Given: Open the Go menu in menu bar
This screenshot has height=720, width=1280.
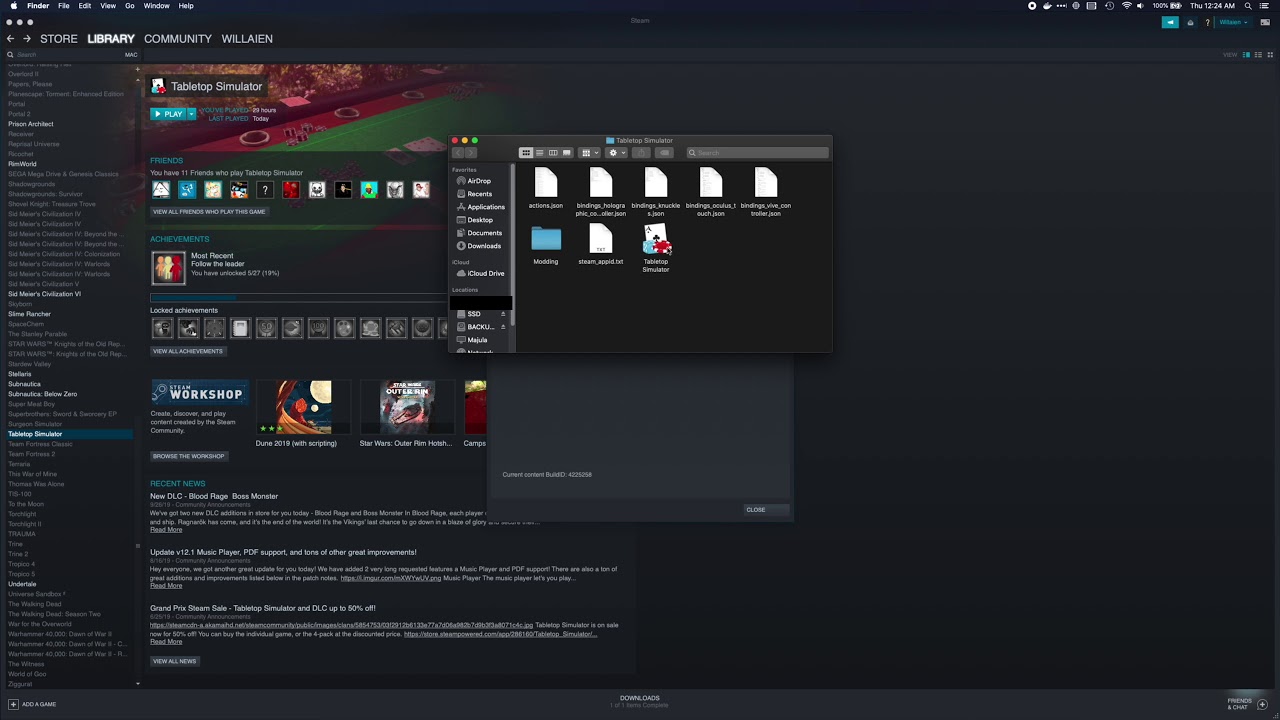Looking at the screenshot, I should 129,6.
